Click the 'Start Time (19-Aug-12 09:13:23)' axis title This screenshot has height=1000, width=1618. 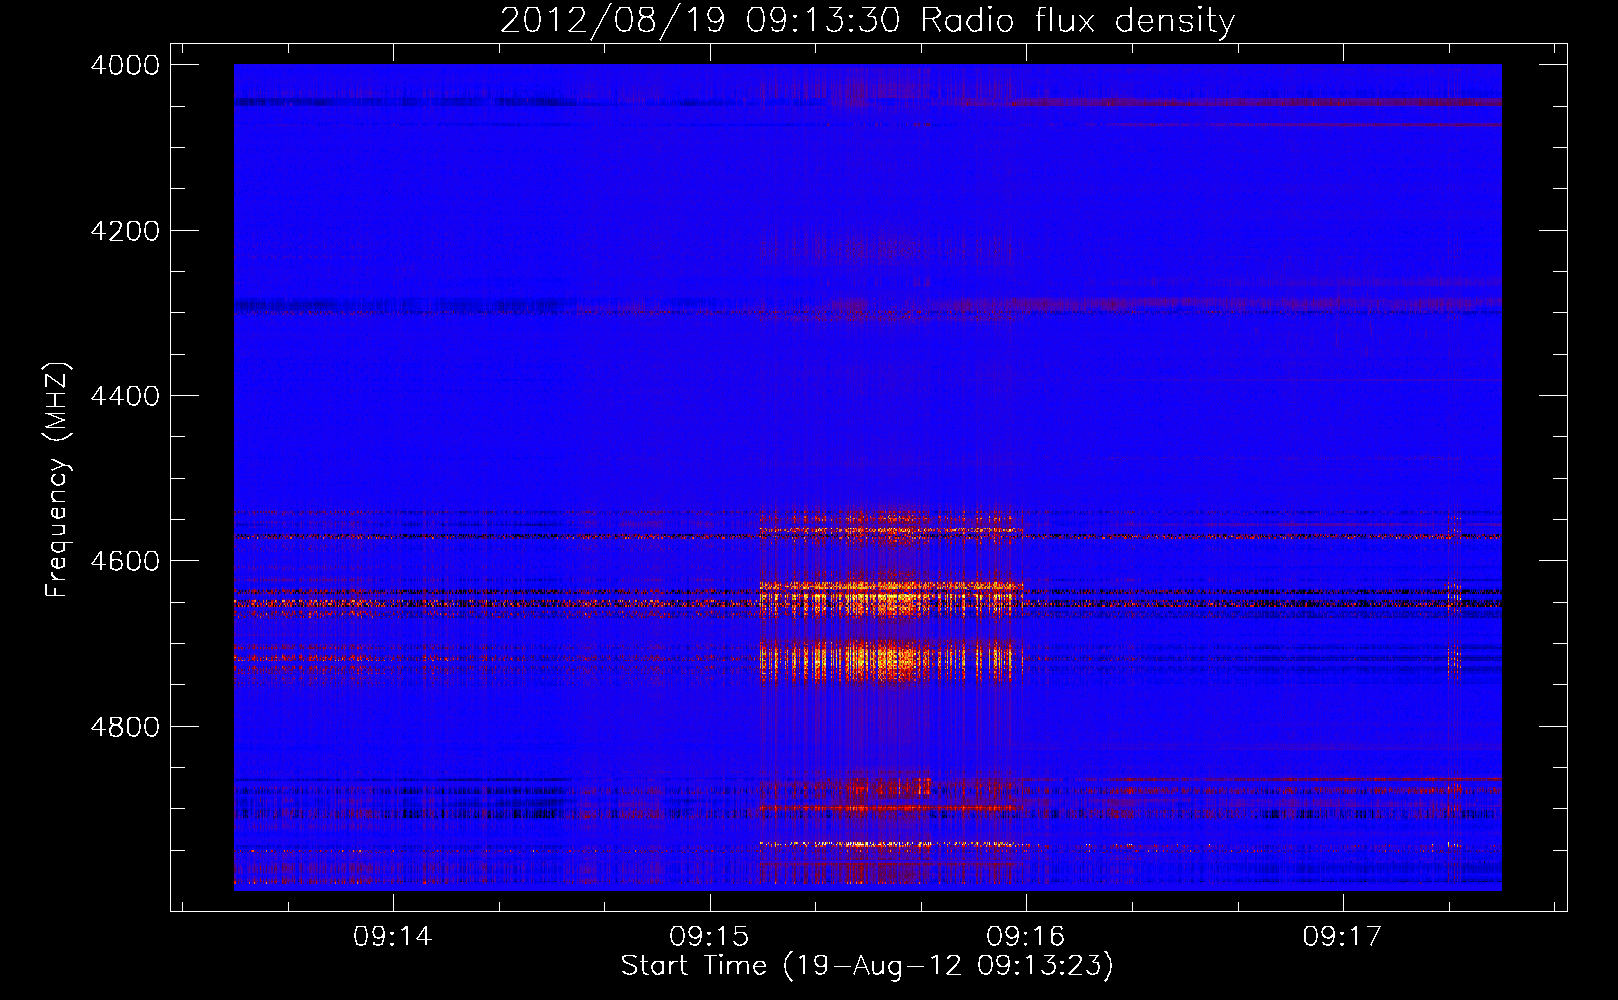(867, 966)
